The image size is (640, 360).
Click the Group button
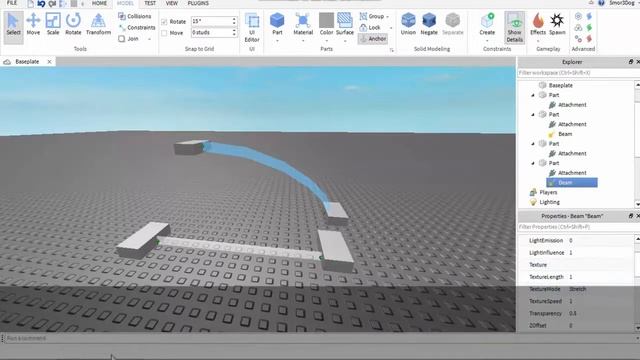(x=372, y=16)
